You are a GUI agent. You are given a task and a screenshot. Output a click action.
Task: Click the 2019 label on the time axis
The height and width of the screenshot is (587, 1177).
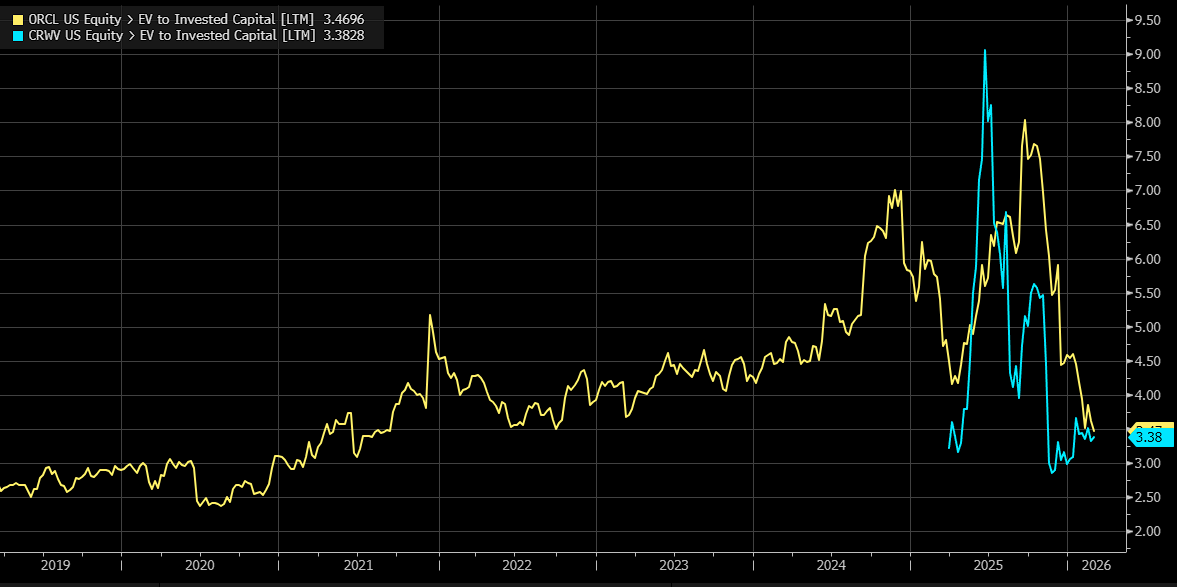58,564
